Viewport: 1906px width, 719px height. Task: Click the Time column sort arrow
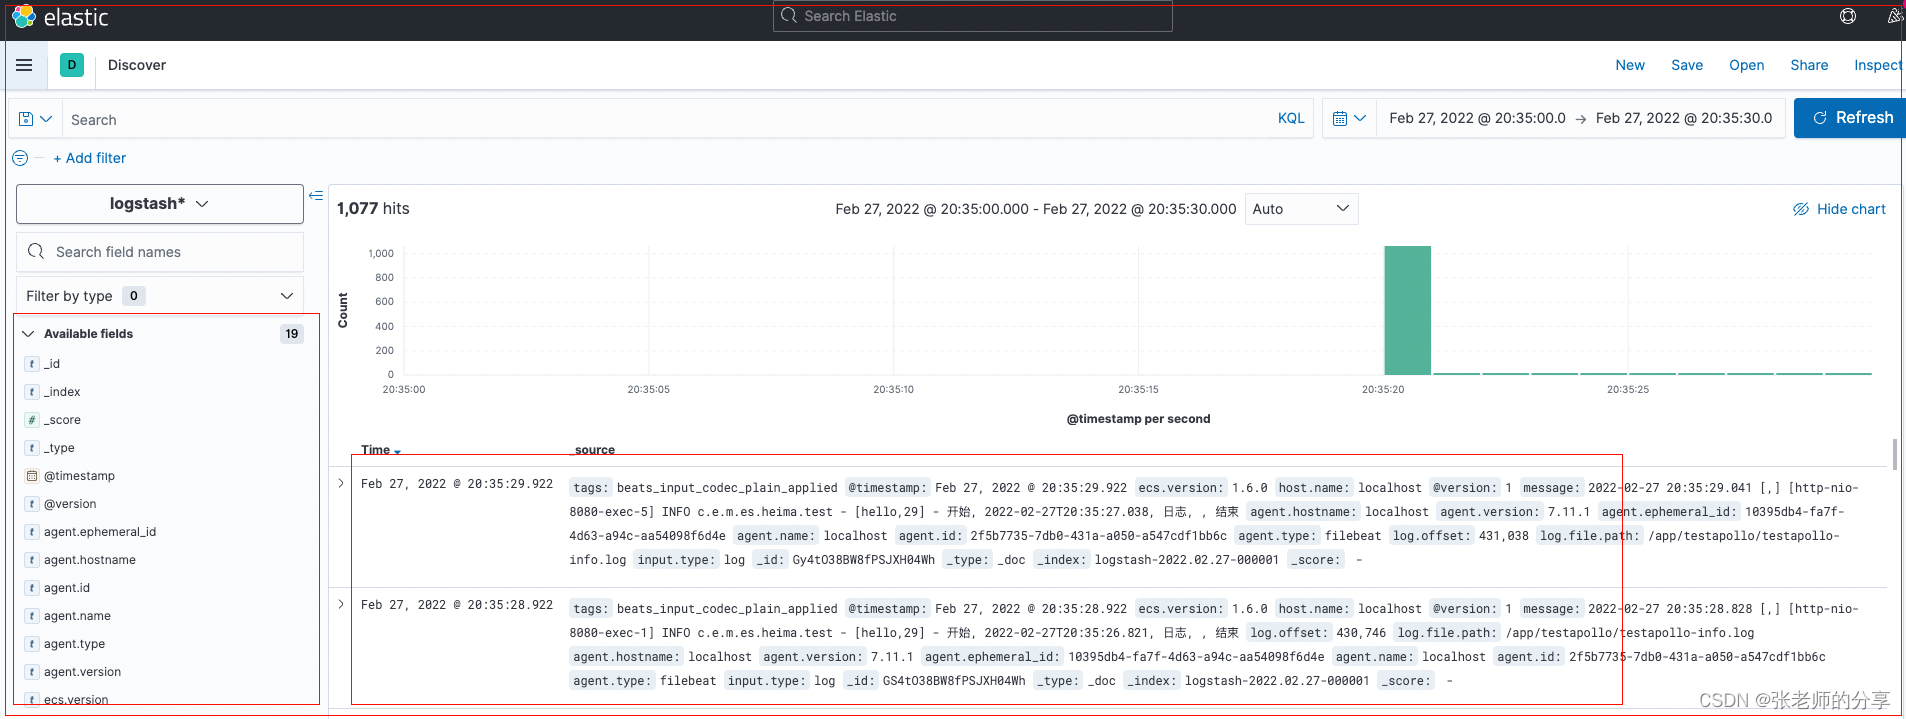pyautogui.click(x=397, y=451)
